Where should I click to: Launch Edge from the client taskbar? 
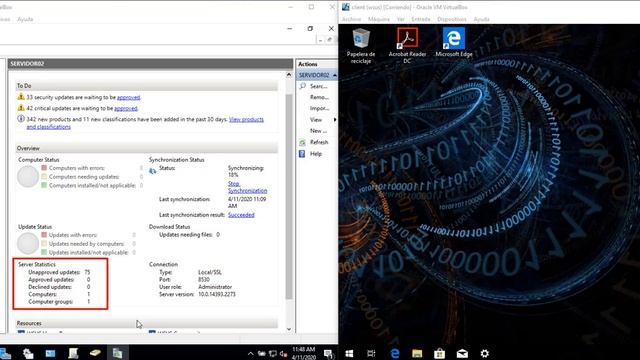pos(395,353)
